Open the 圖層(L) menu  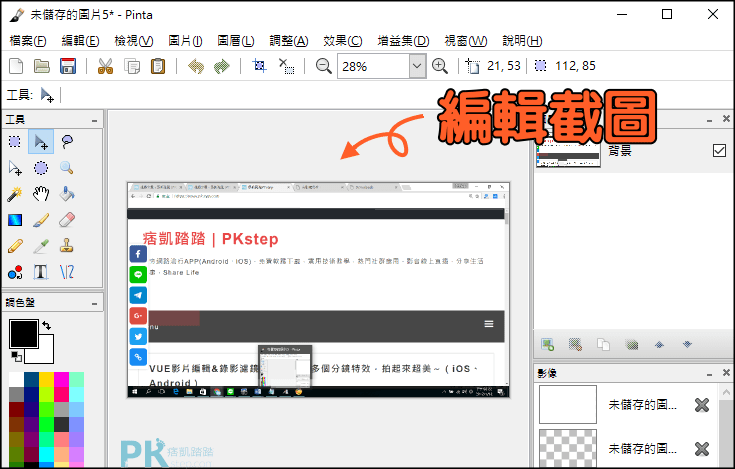pos(235,41)
